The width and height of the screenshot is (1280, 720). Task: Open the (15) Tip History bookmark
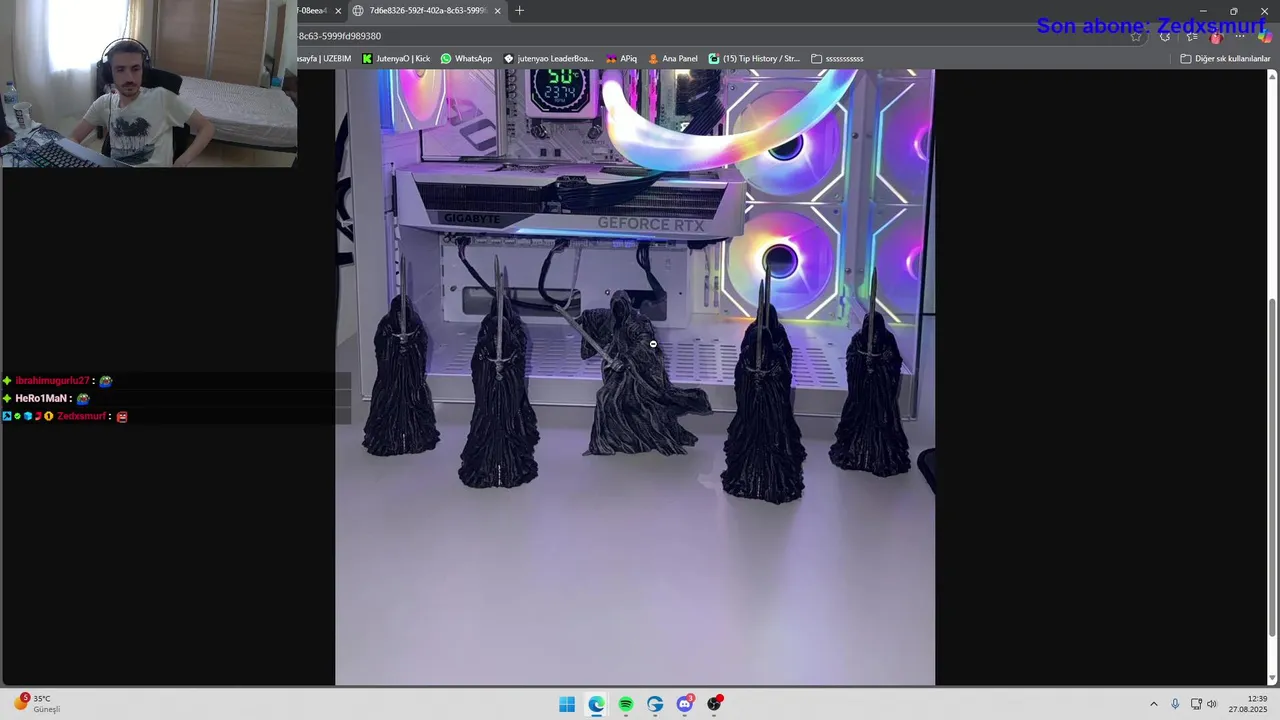coord(754,59)
